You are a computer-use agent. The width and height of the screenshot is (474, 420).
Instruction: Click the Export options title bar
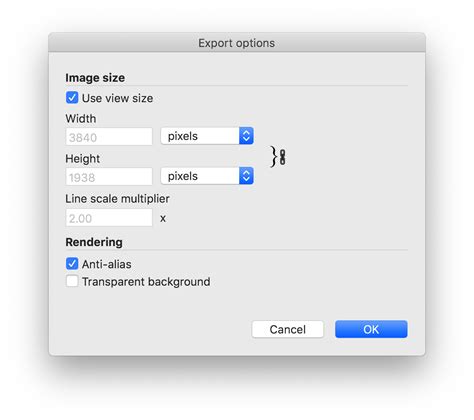[237, 43]
